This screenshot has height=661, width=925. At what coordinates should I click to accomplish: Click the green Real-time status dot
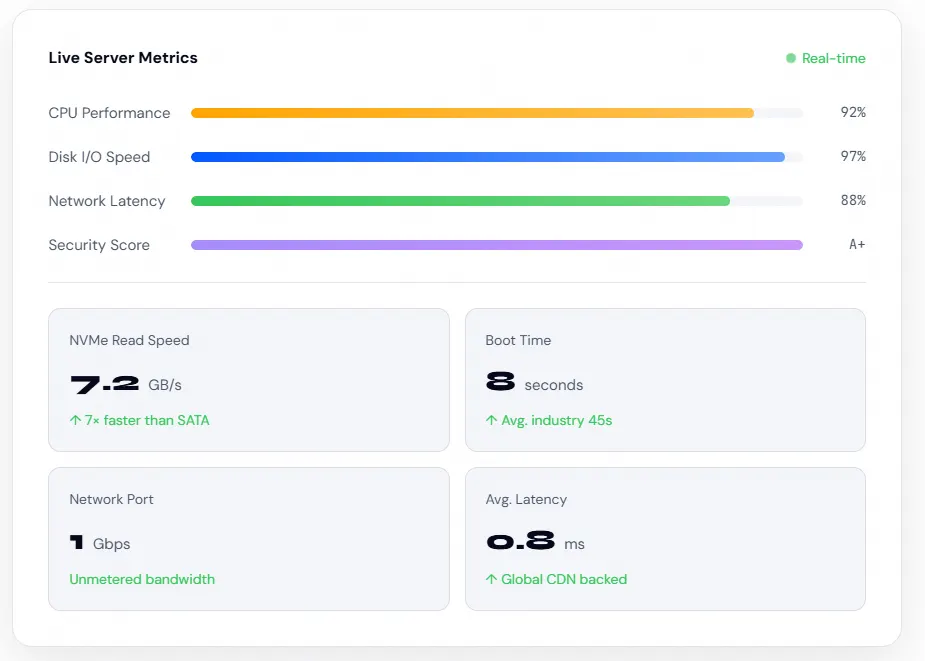coord(790,58)
